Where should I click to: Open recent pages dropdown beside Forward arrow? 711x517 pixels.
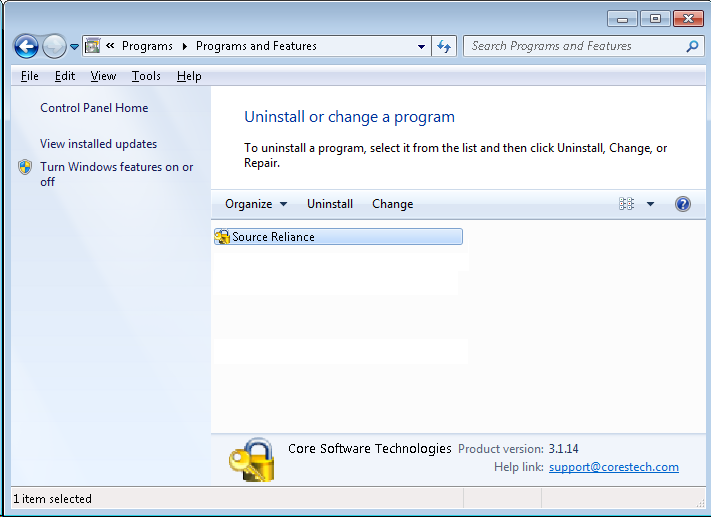click(74, 46)
